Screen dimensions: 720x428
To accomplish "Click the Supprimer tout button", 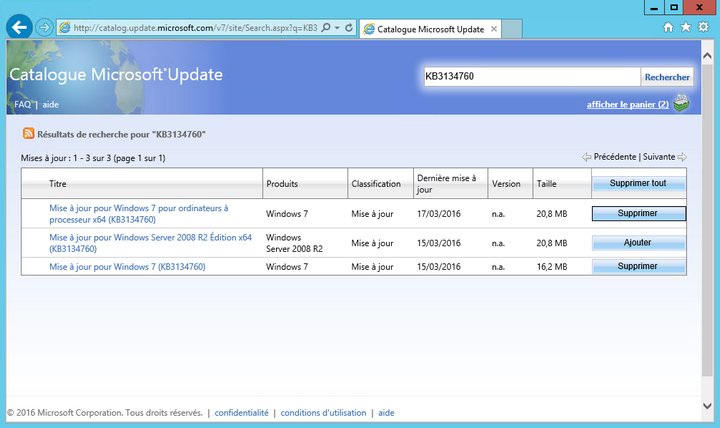I will (x=638, y=183).
